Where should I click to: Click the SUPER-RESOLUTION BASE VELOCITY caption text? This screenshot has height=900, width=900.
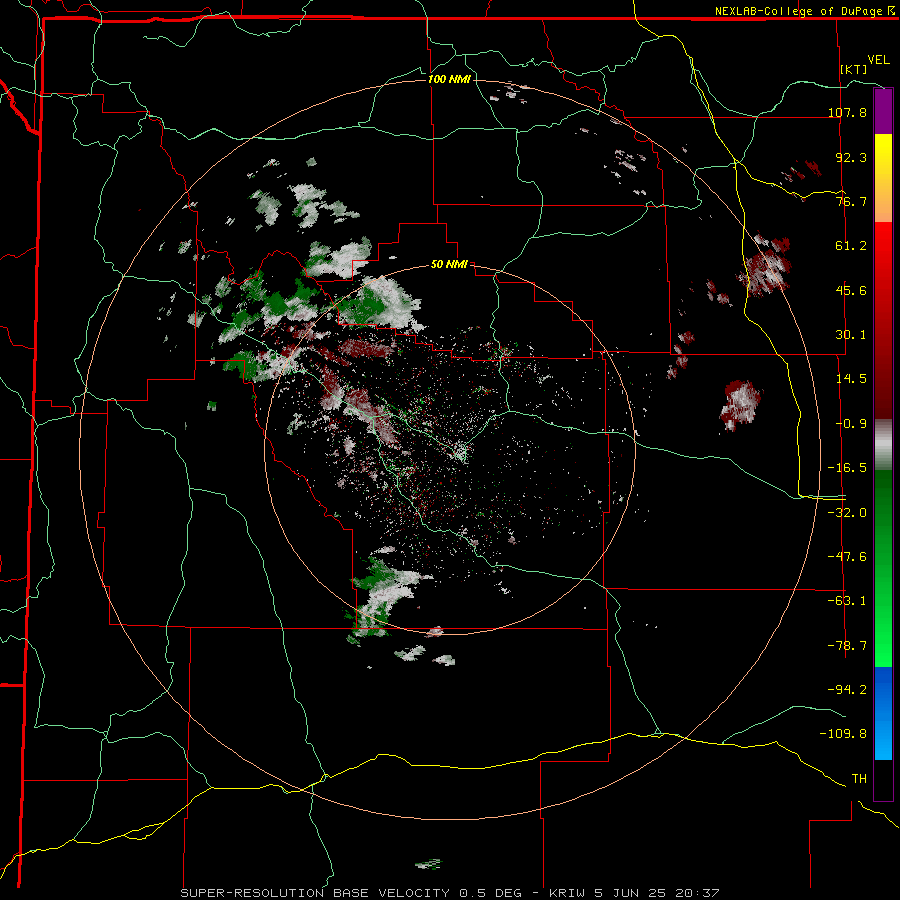click(315, 893)
